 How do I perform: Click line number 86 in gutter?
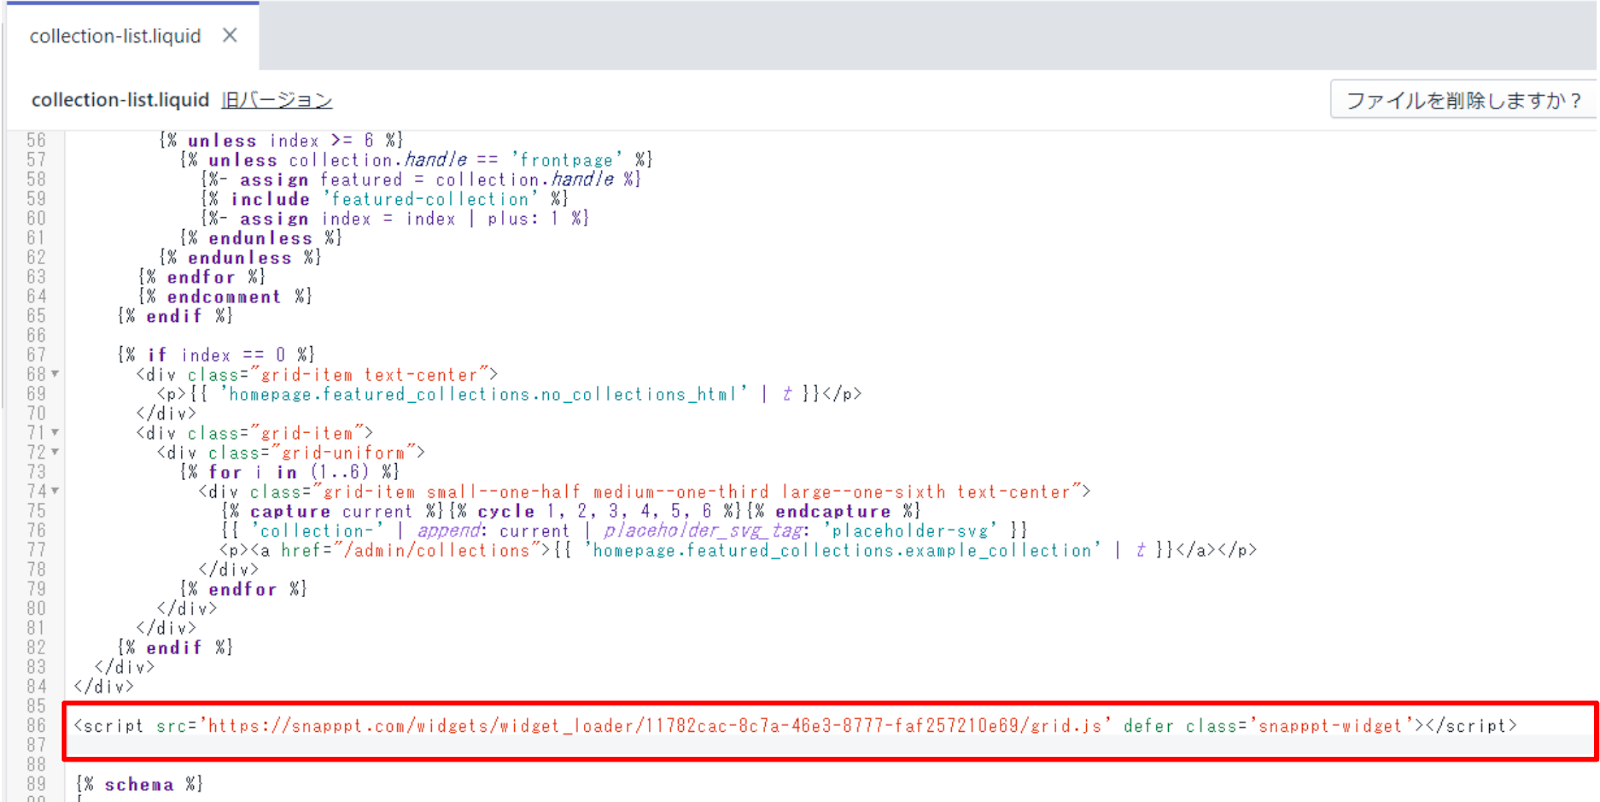36,726
